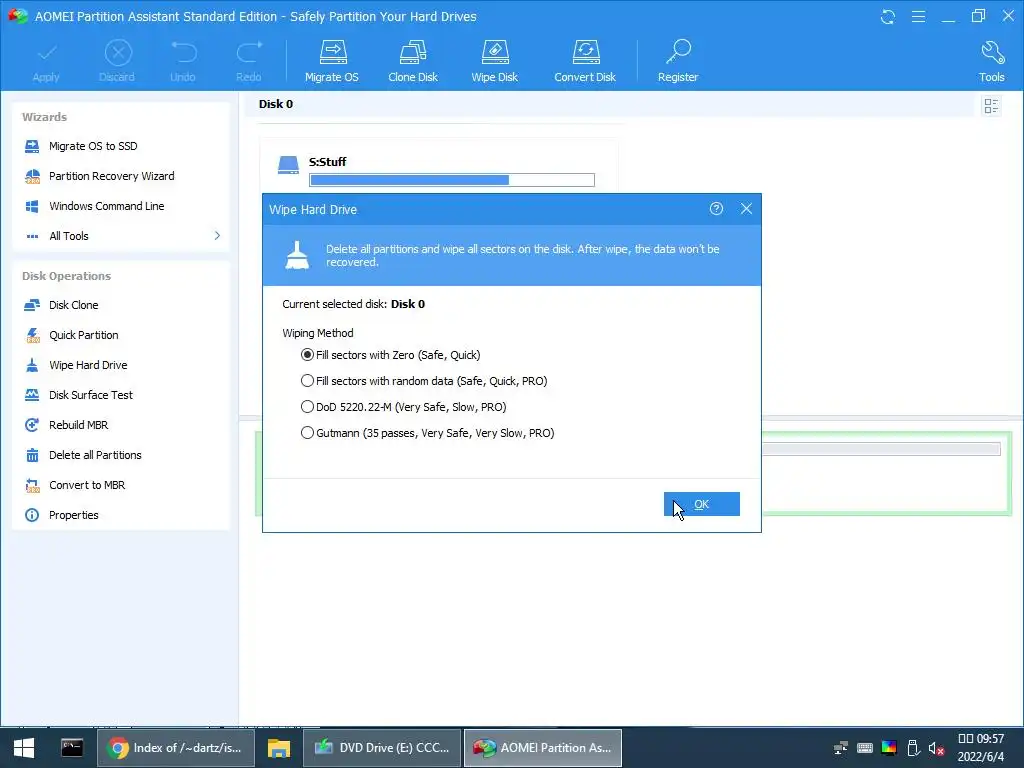Image resolution: width=1024 pixels, height=768 pixels.
Task: Select DoD 5220.22-M wiping method
Action: (307, 407)
